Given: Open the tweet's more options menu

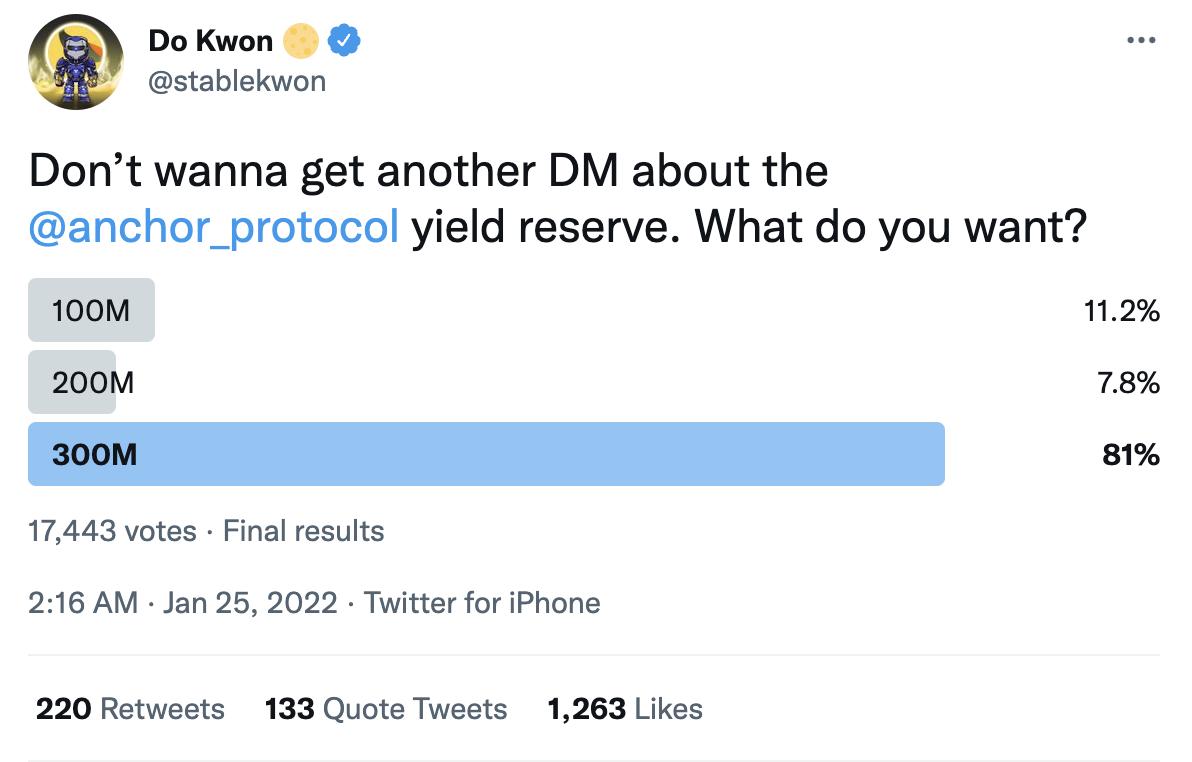Looking at the screenshot, I should pos(1141,41).
